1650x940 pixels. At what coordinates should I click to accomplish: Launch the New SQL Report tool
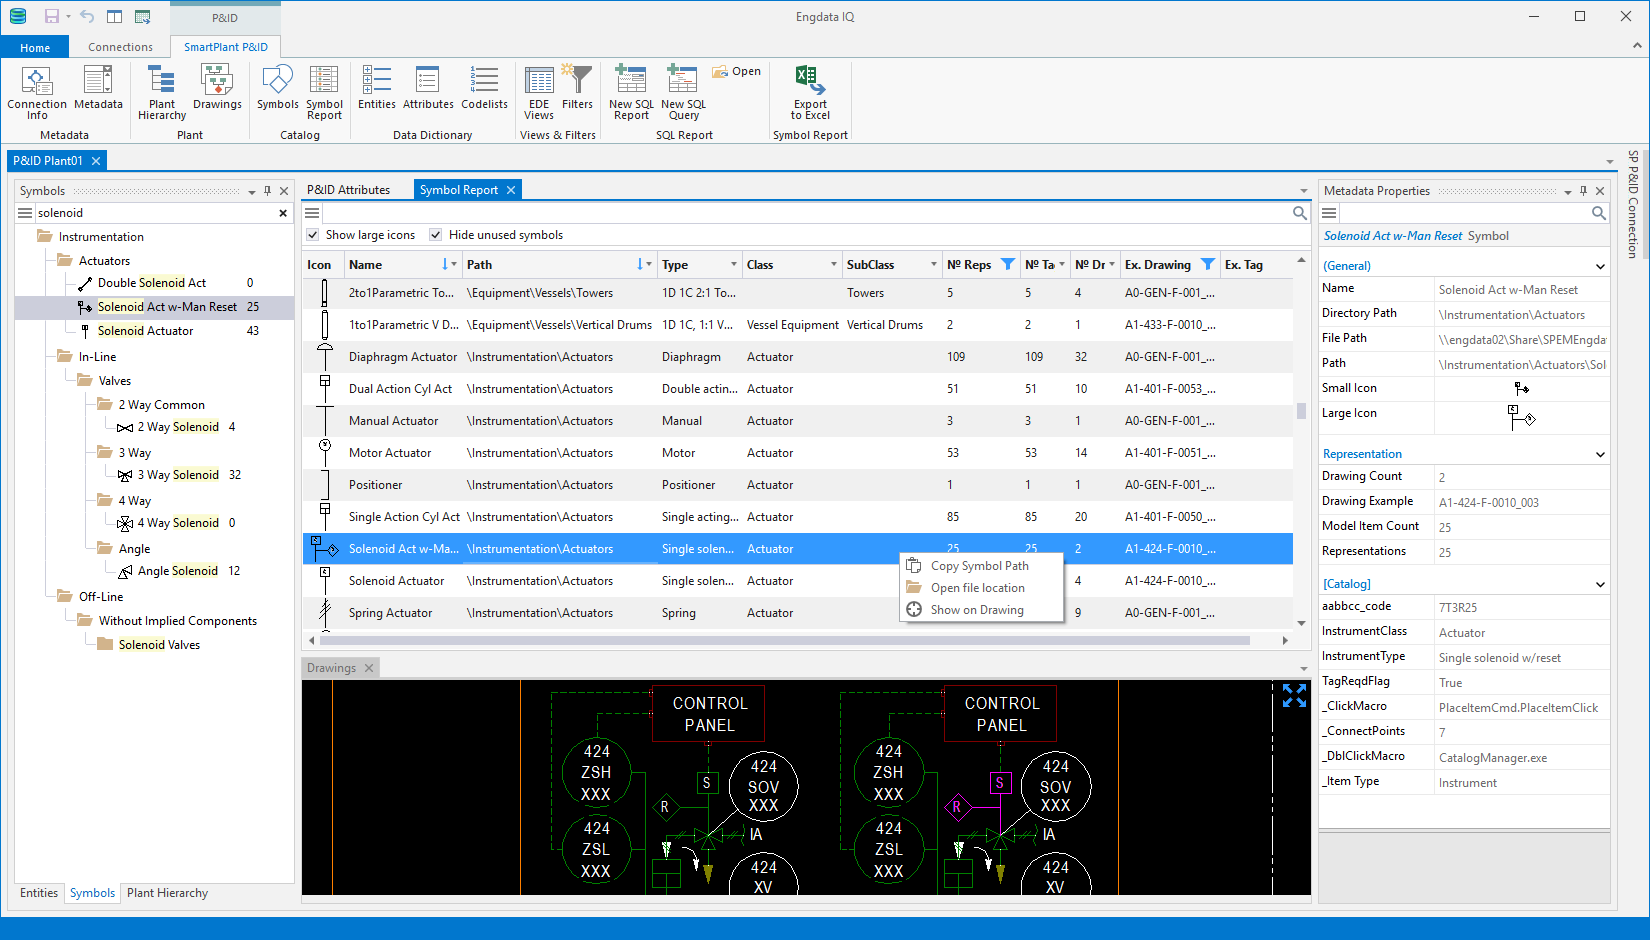coord(630,92)
